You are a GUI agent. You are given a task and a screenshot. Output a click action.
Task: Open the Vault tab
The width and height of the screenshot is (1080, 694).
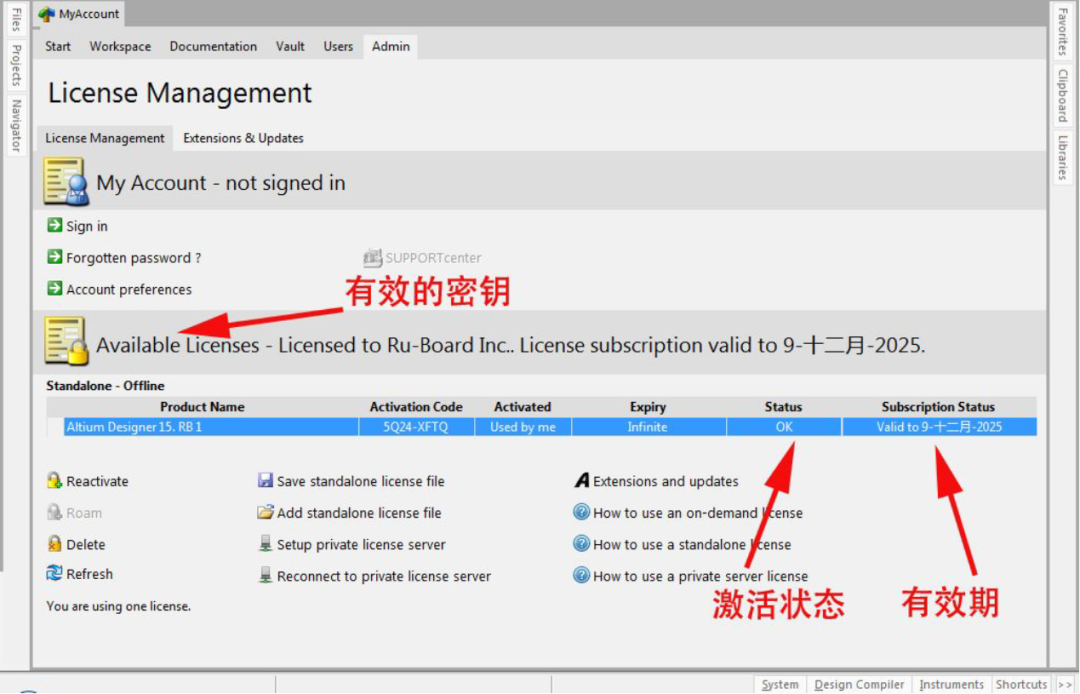click(290, 46)
